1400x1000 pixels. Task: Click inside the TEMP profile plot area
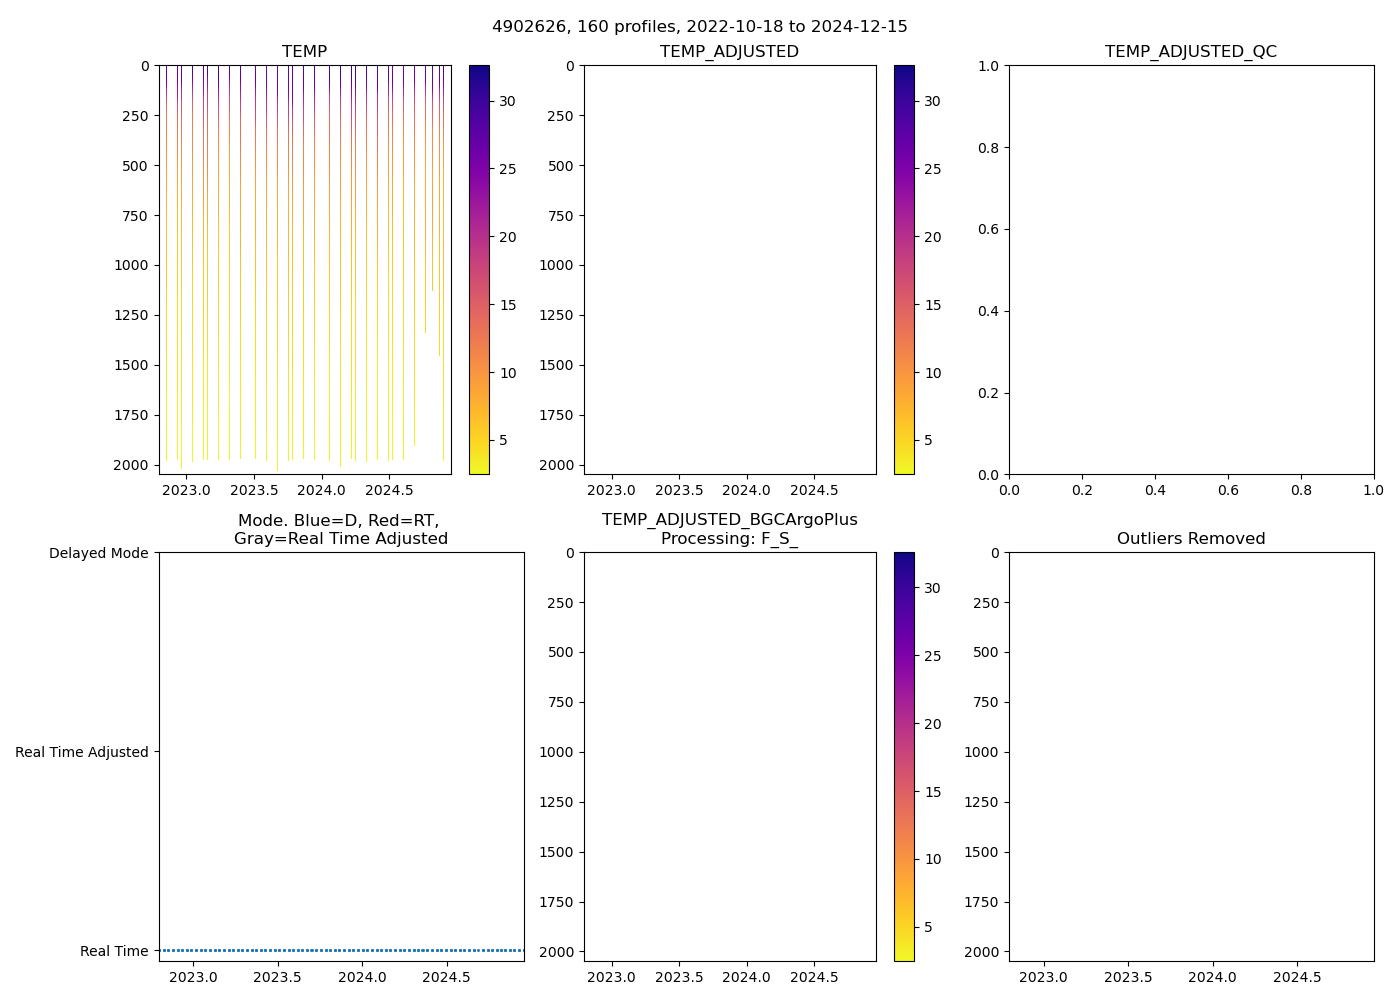304,270
